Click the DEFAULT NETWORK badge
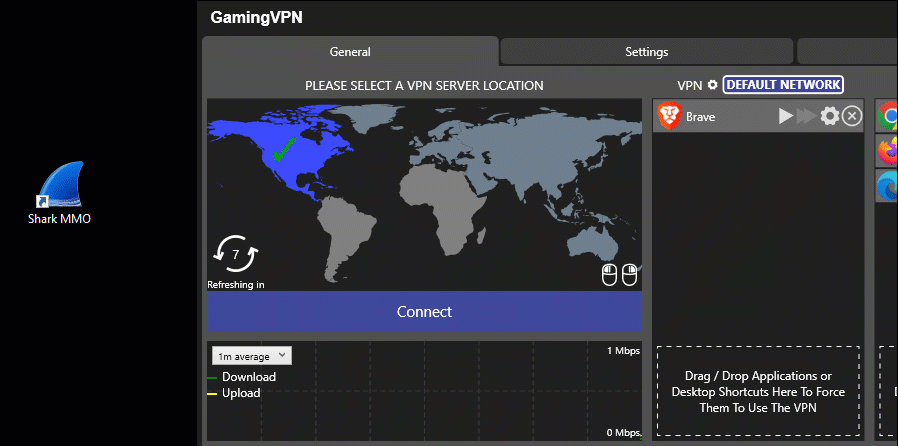 coord(783,85)
